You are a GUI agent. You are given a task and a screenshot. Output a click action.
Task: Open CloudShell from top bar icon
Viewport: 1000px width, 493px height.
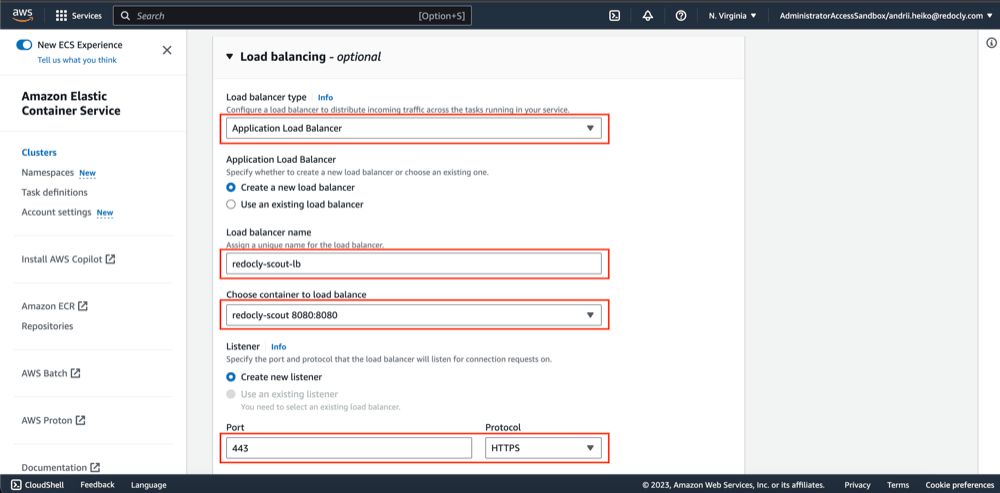(x=614, y=16)
